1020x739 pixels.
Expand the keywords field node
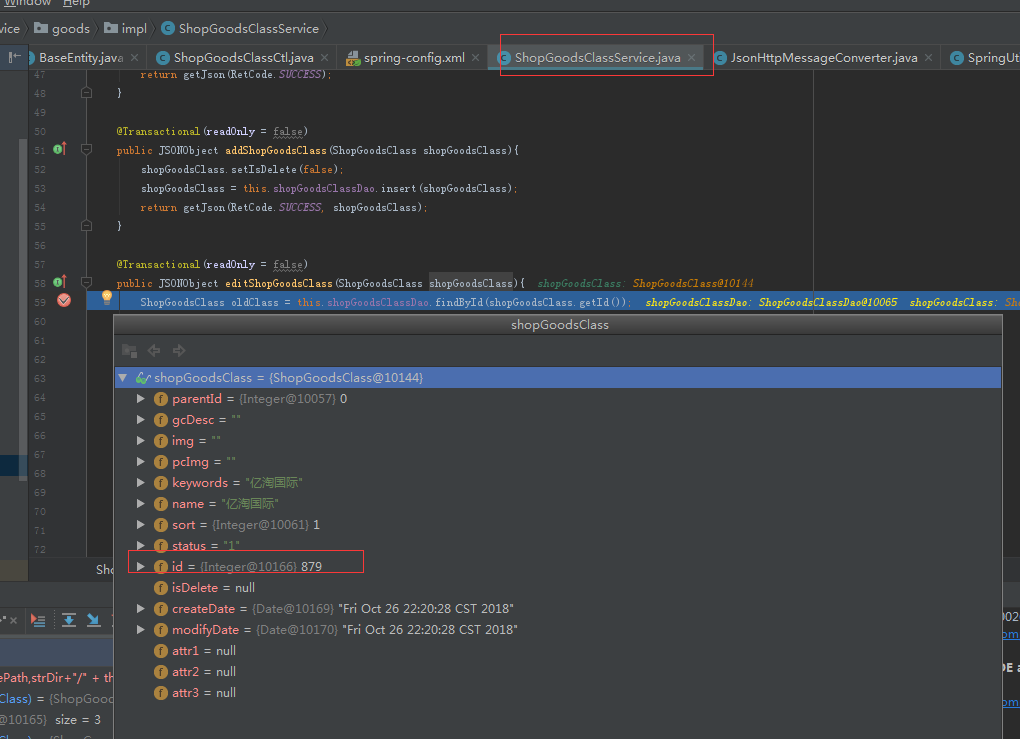click(x=141, y=482)
